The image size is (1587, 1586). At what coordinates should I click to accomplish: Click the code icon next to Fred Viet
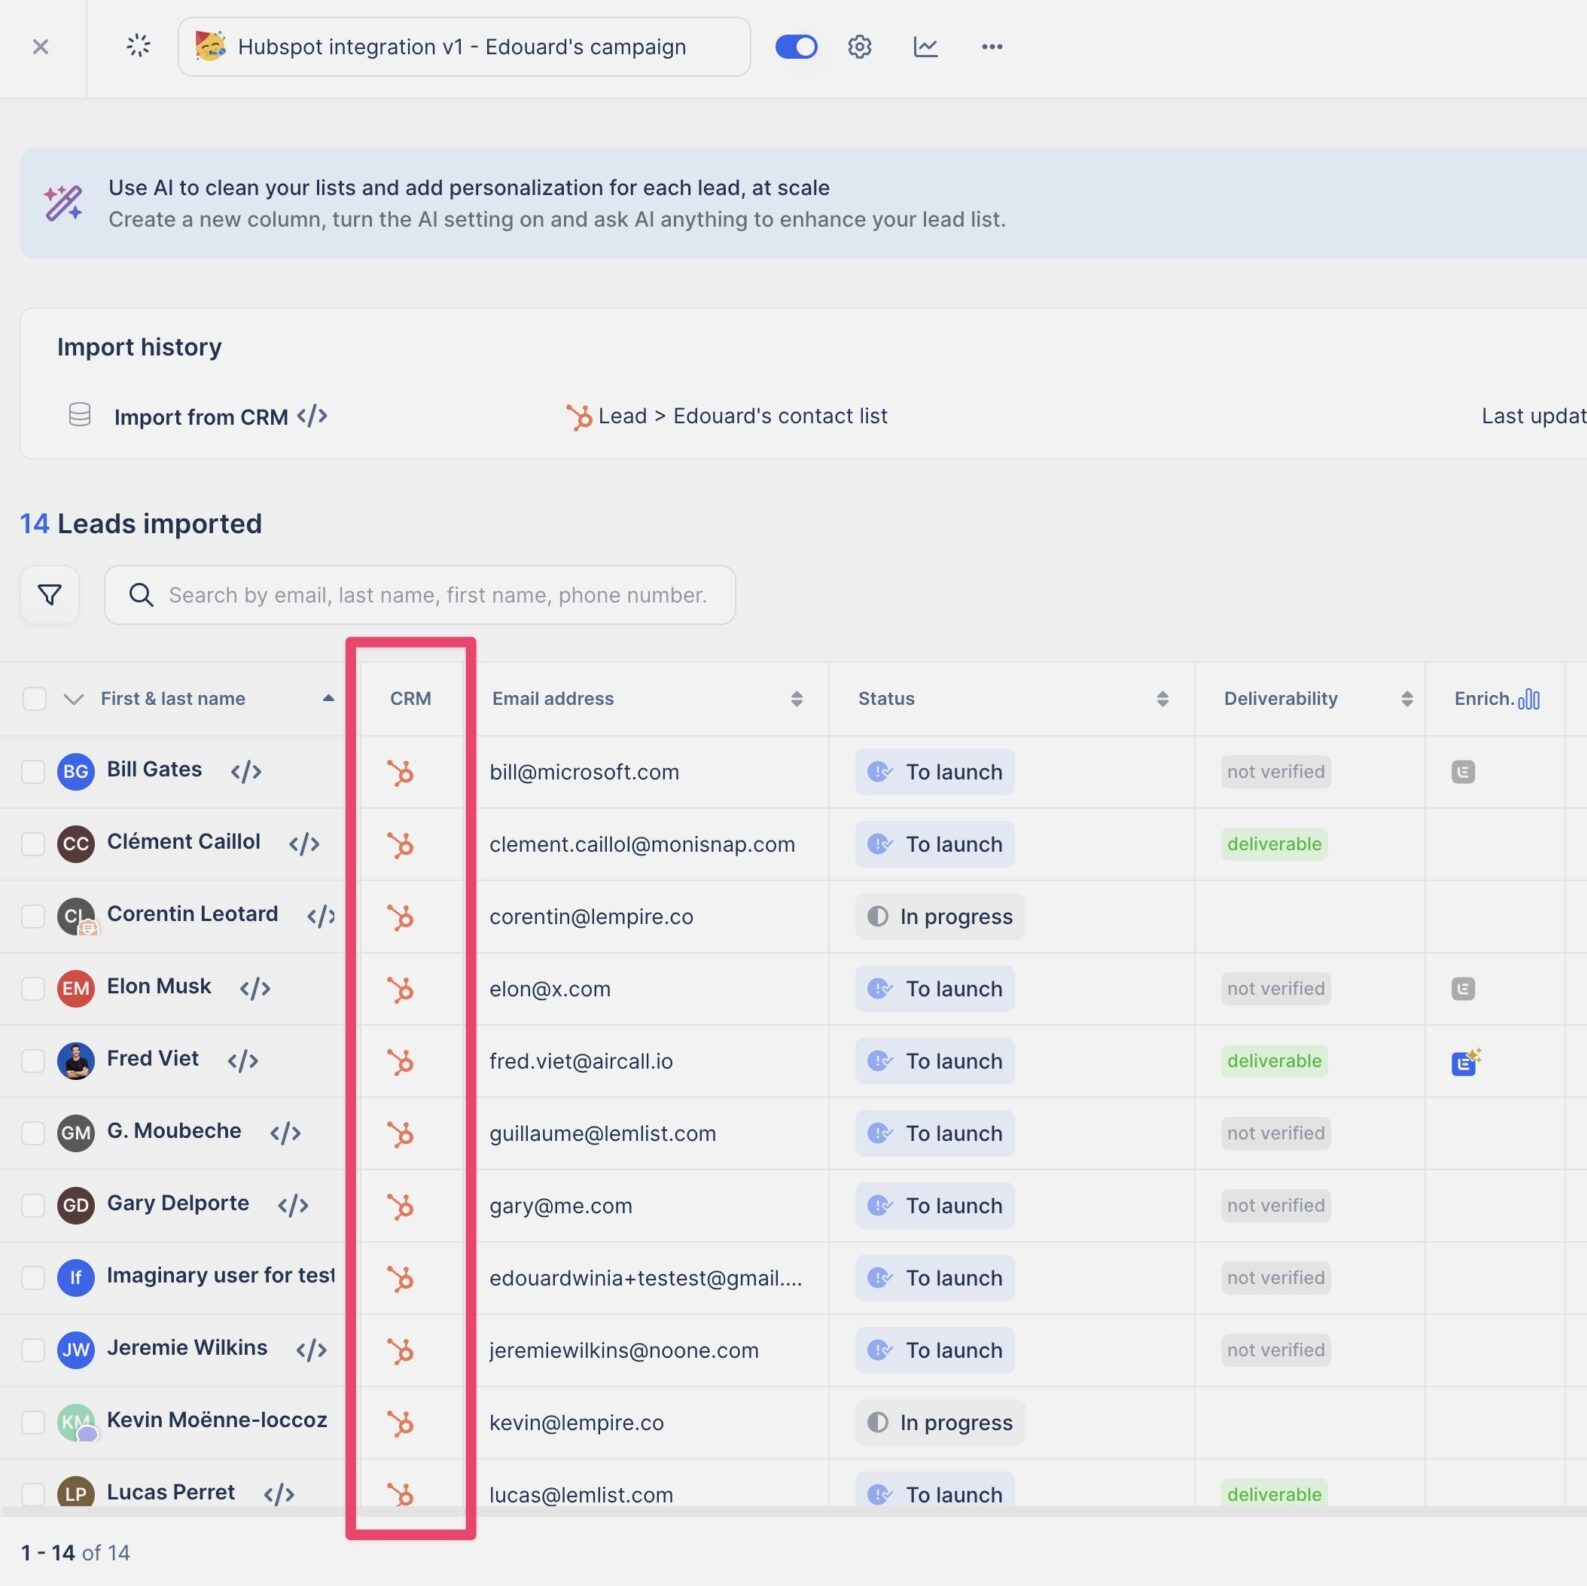(x=243, y=1060)
